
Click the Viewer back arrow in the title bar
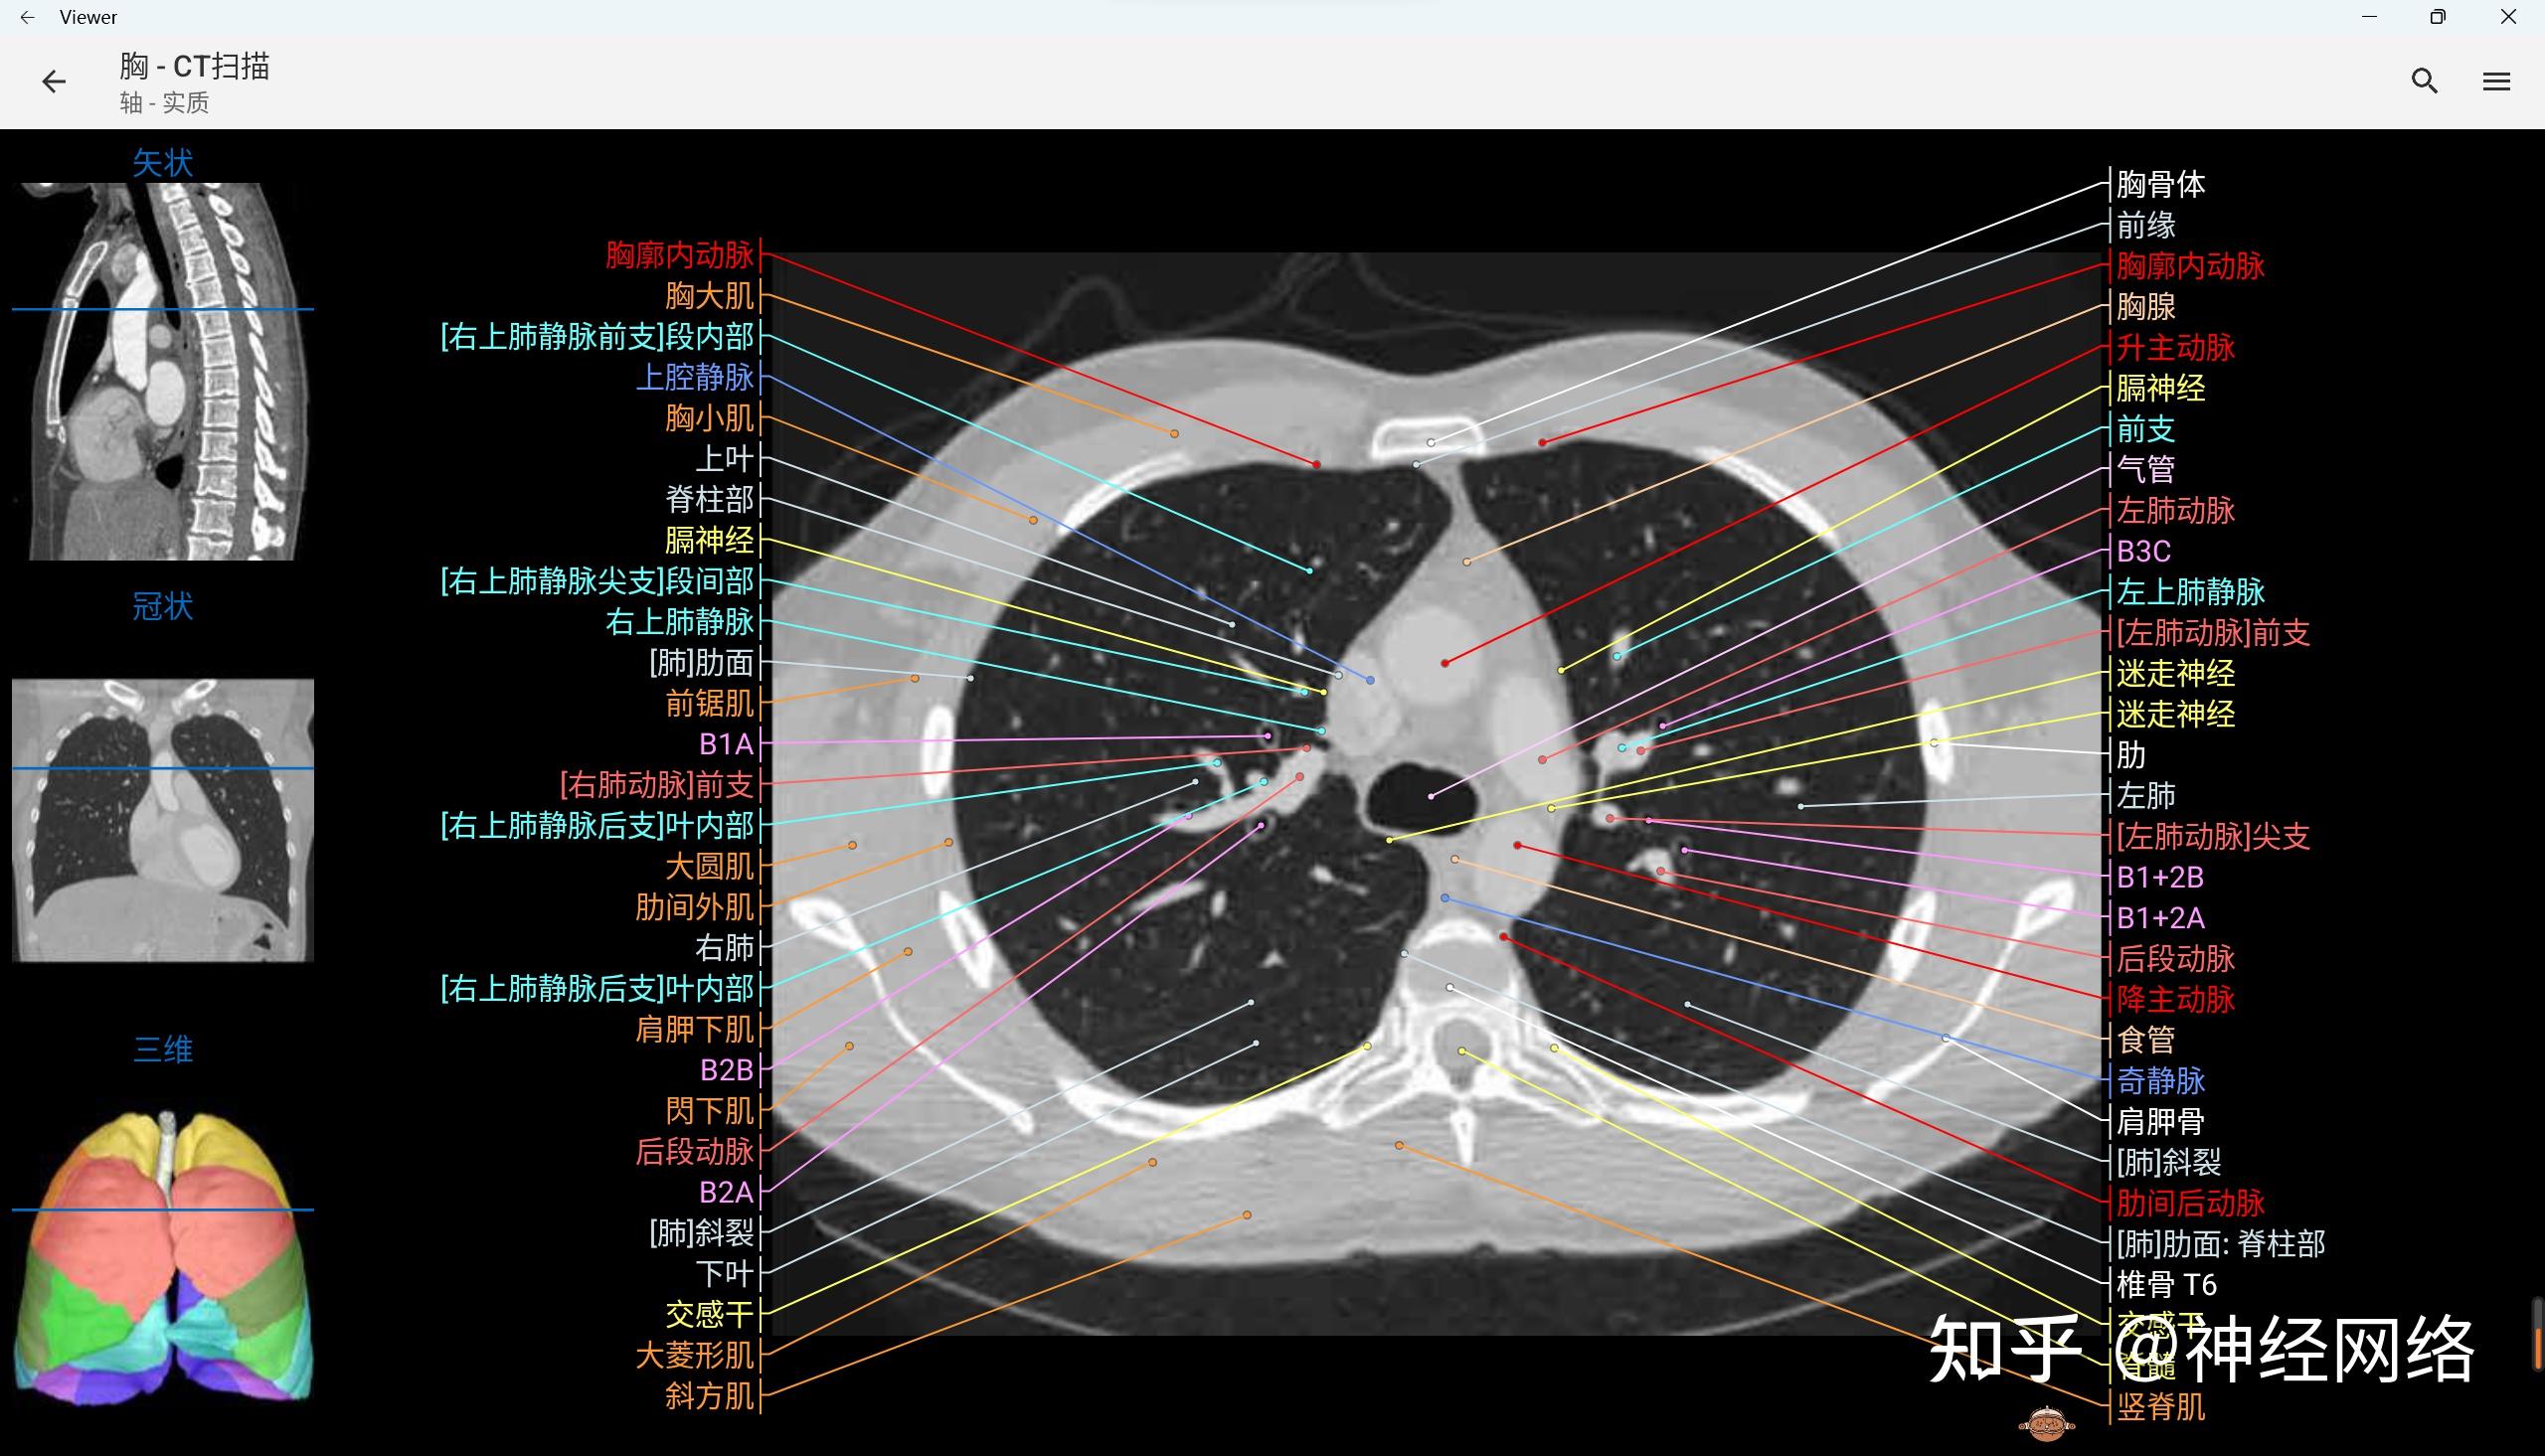pos(27,17)
